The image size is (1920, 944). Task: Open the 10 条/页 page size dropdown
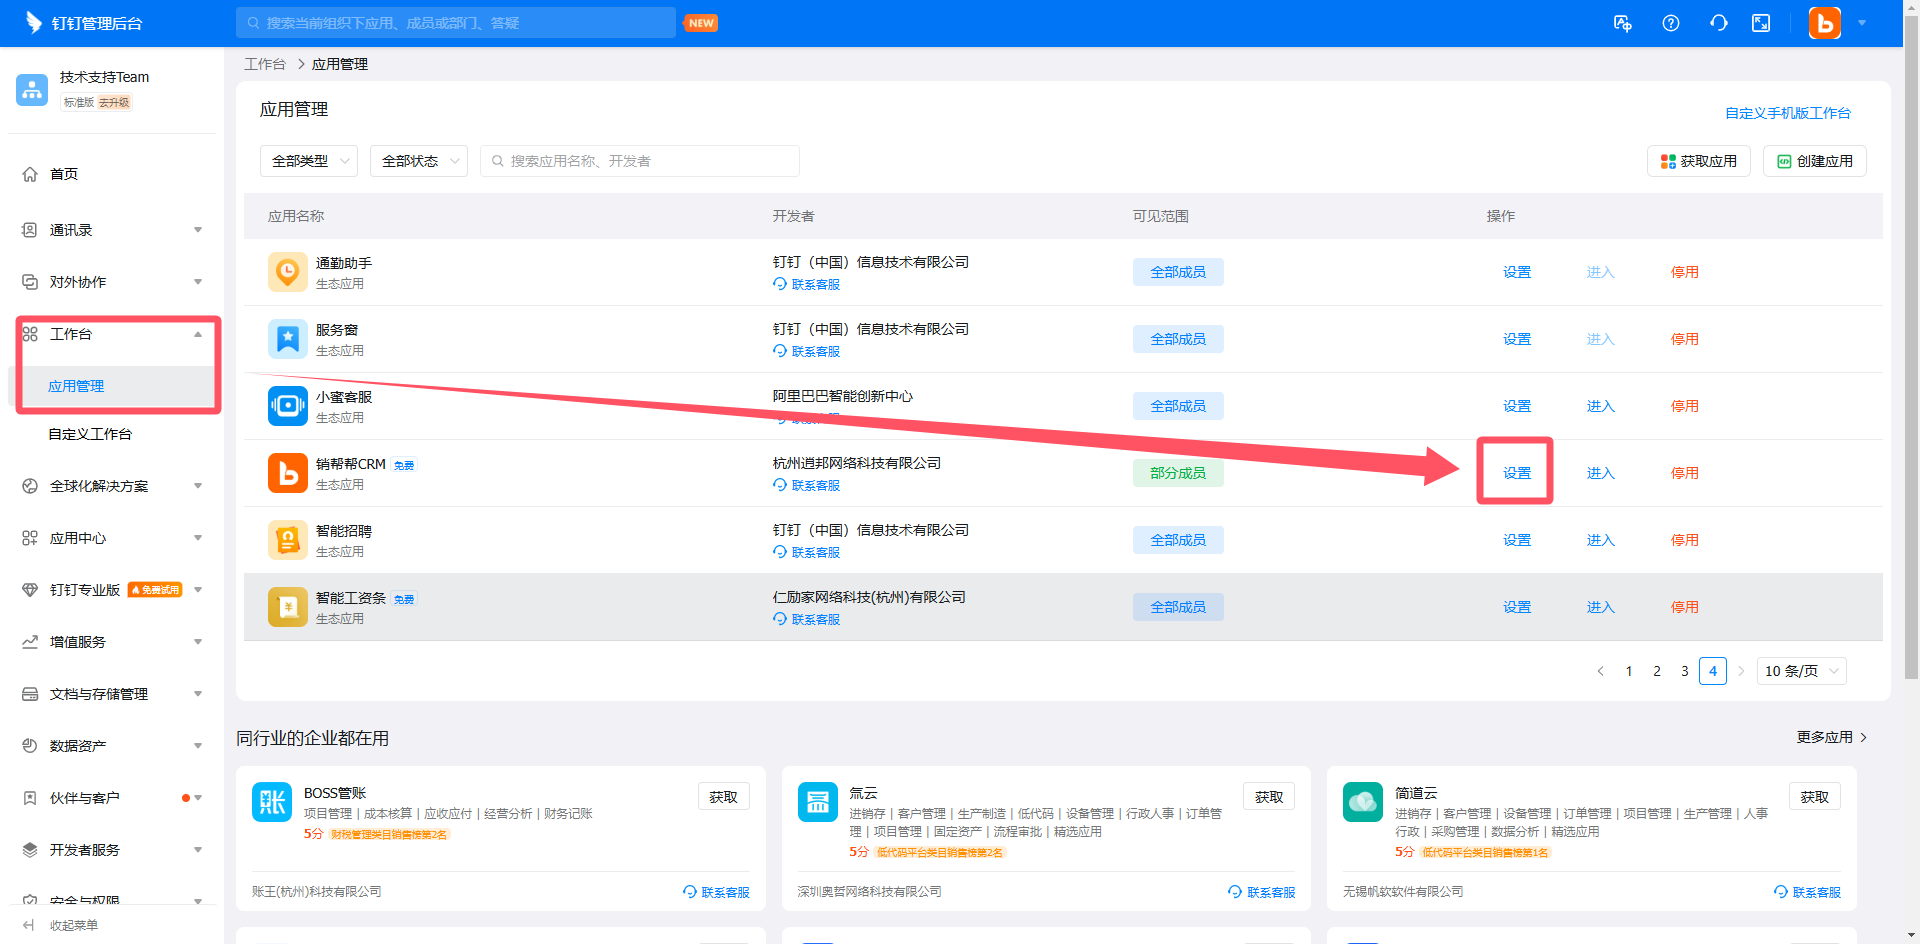click(1801, 671)
